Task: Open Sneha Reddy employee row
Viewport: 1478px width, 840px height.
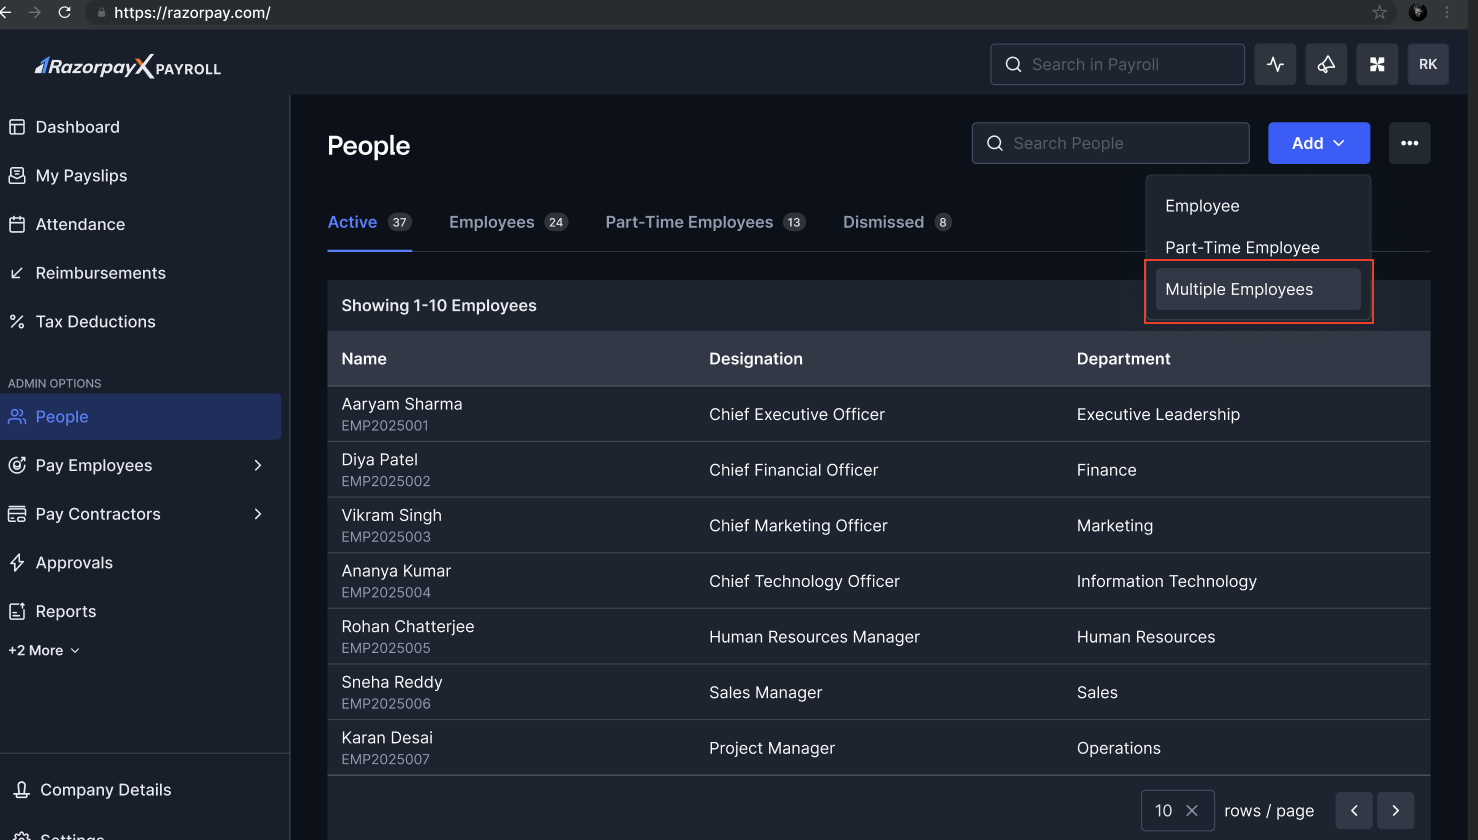Action: (878, 692)
